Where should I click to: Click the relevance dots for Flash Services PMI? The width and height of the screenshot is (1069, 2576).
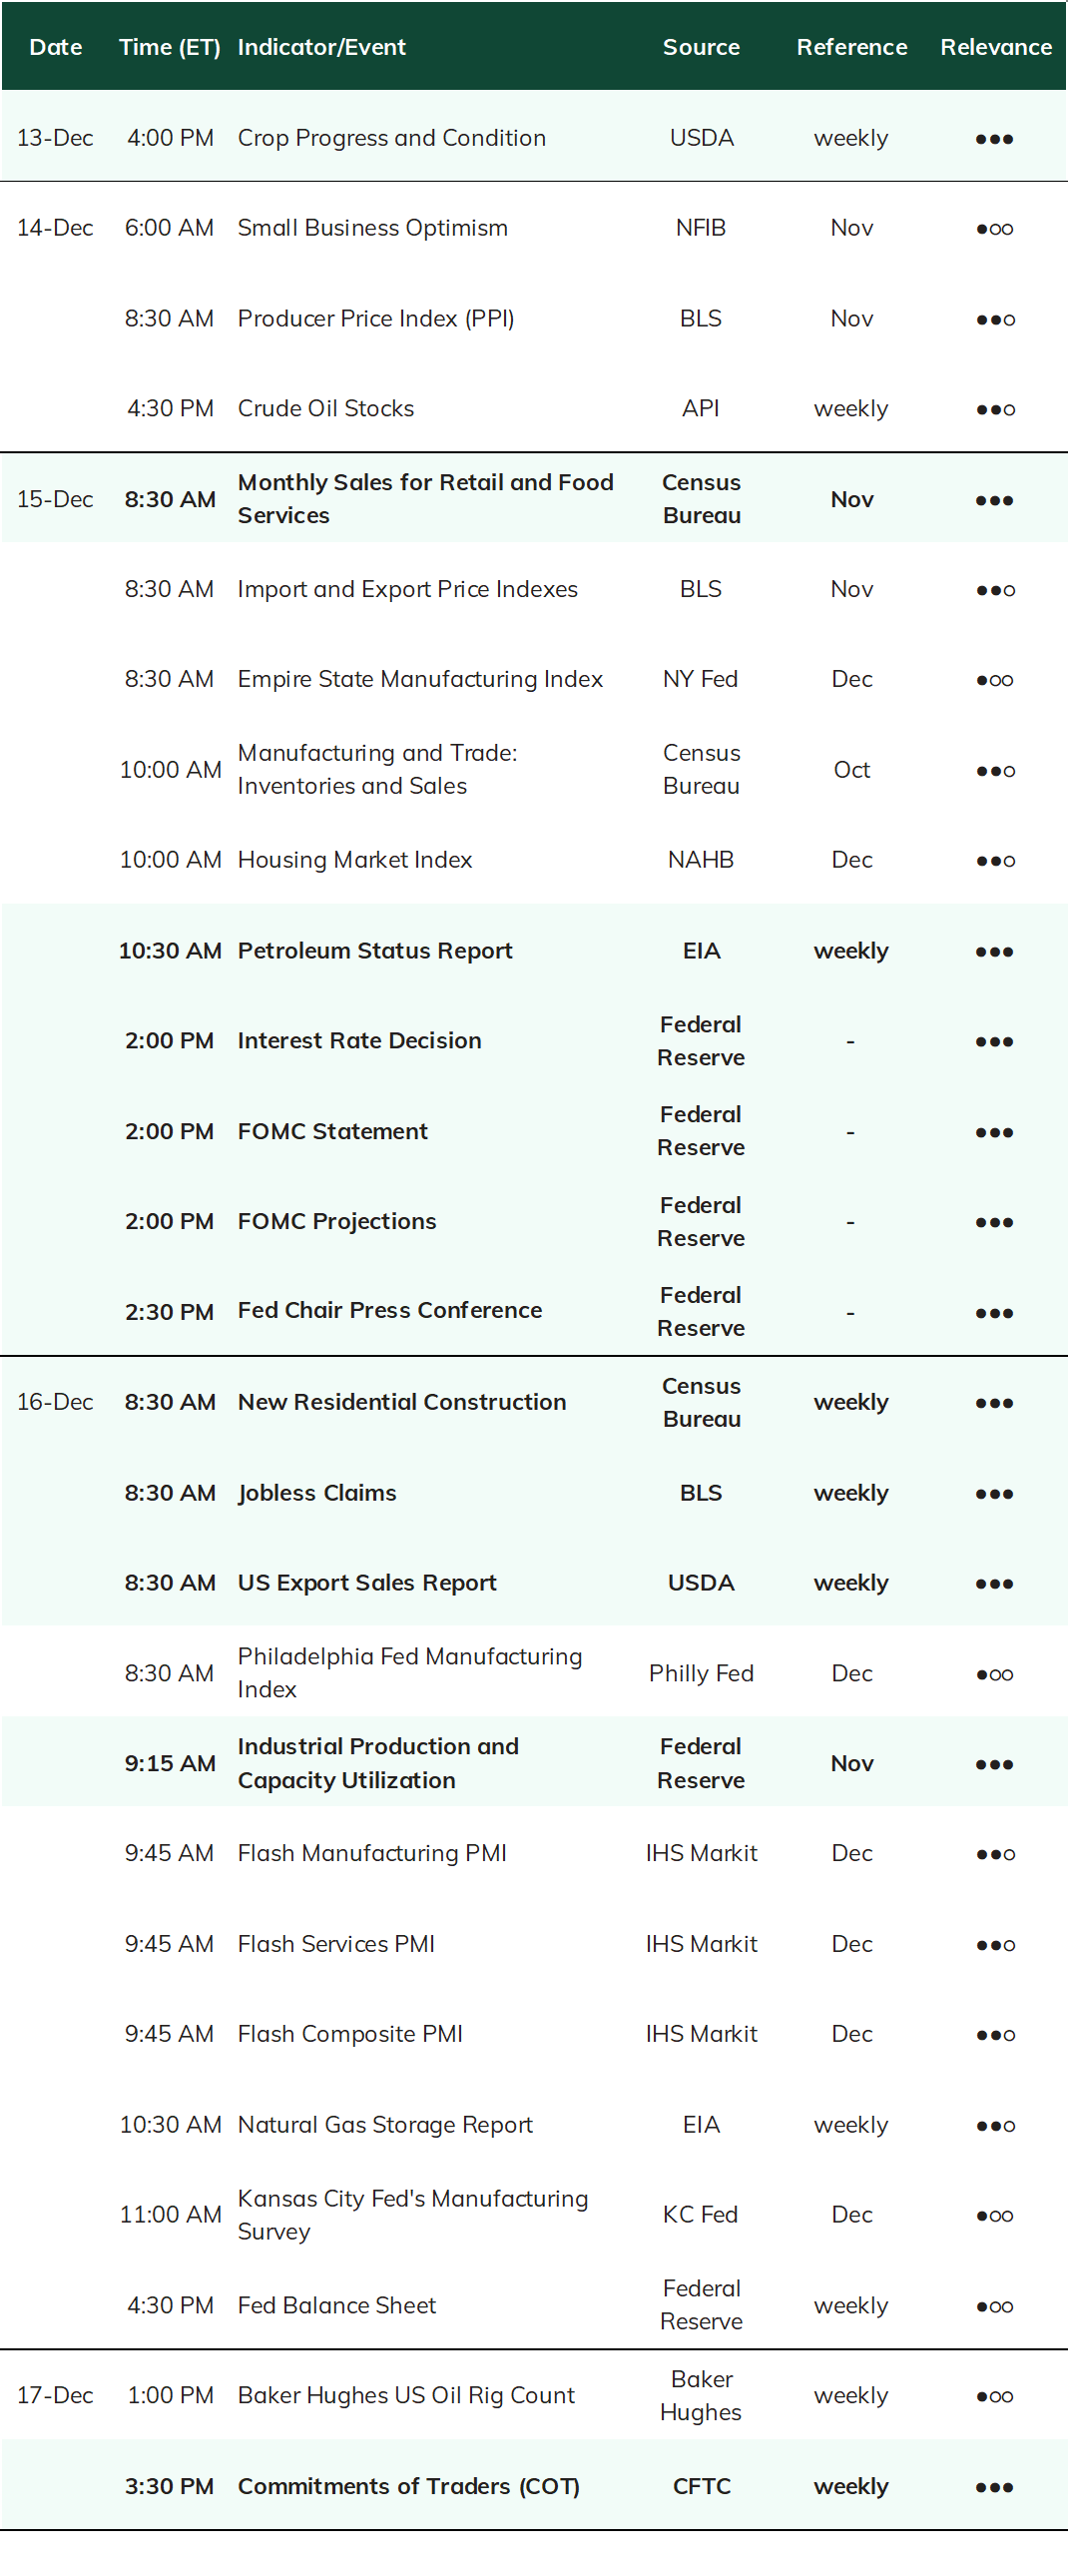(995, 1945)
